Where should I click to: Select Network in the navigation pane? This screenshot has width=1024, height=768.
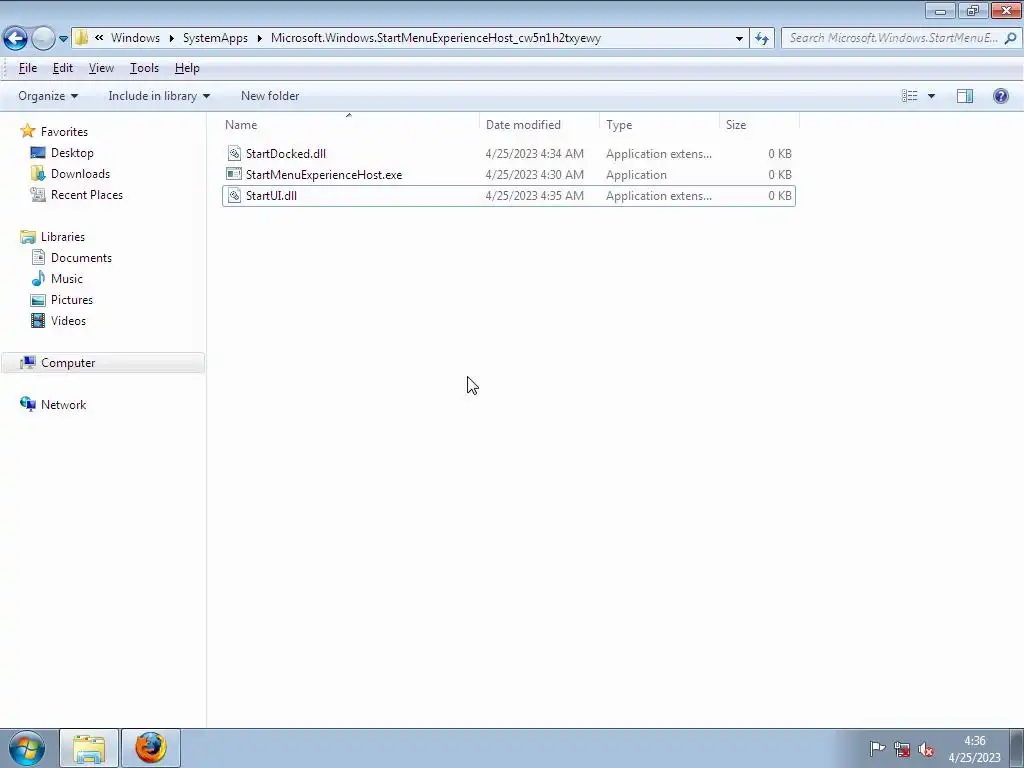click(63, 404)
